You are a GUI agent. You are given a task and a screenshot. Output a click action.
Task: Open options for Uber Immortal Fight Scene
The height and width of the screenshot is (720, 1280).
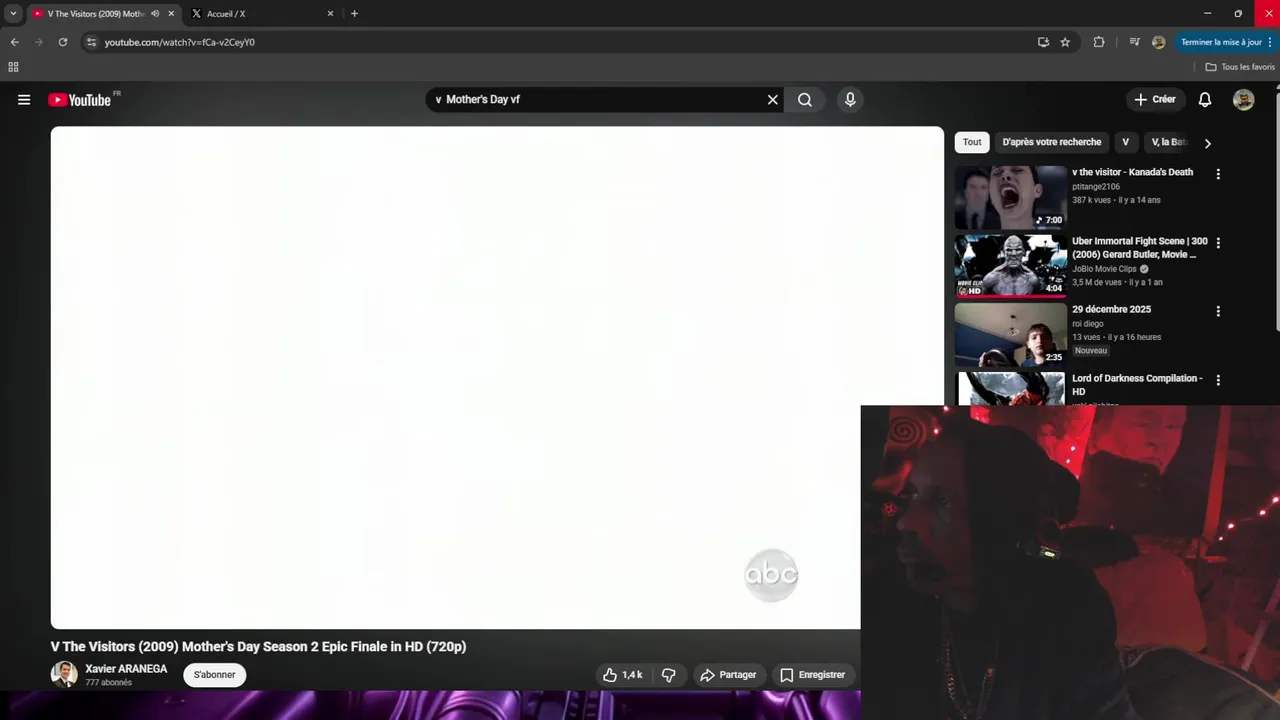1217,243
